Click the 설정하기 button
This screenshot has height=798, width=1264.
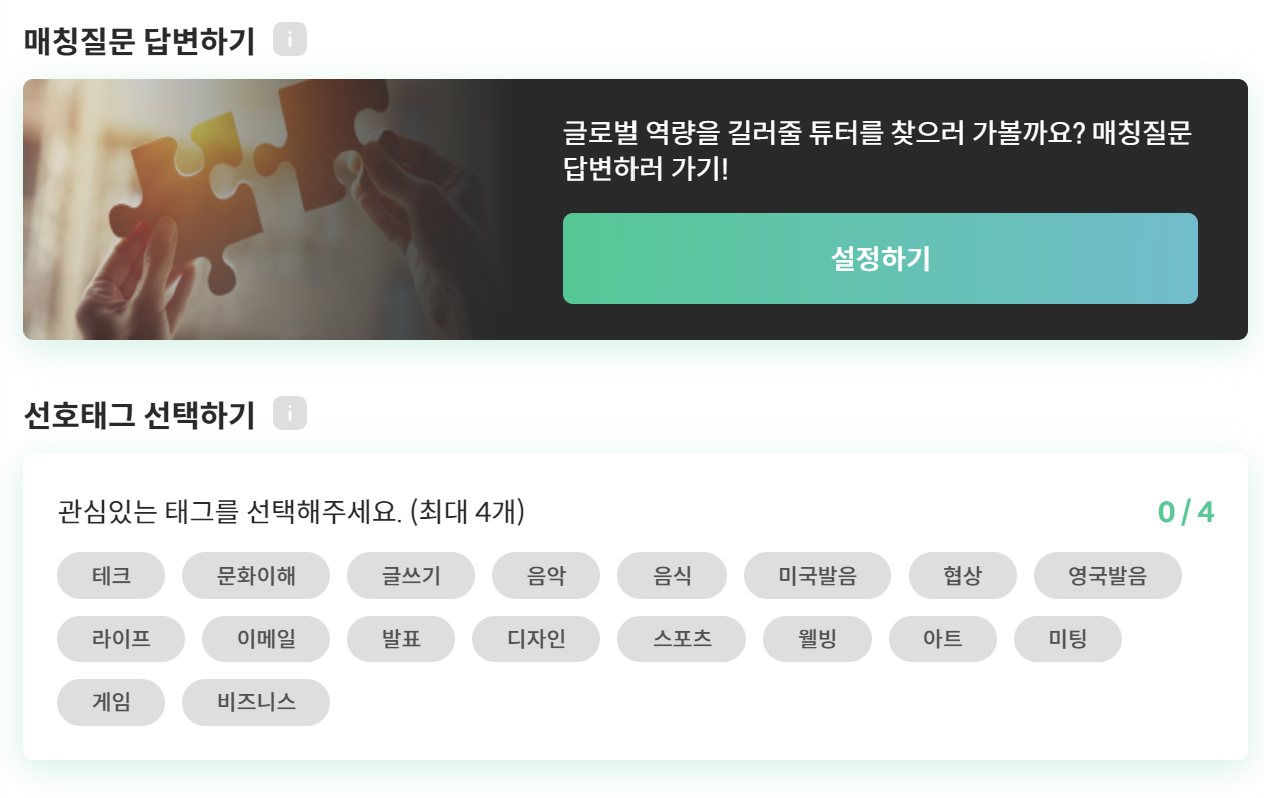click(880, 258)
